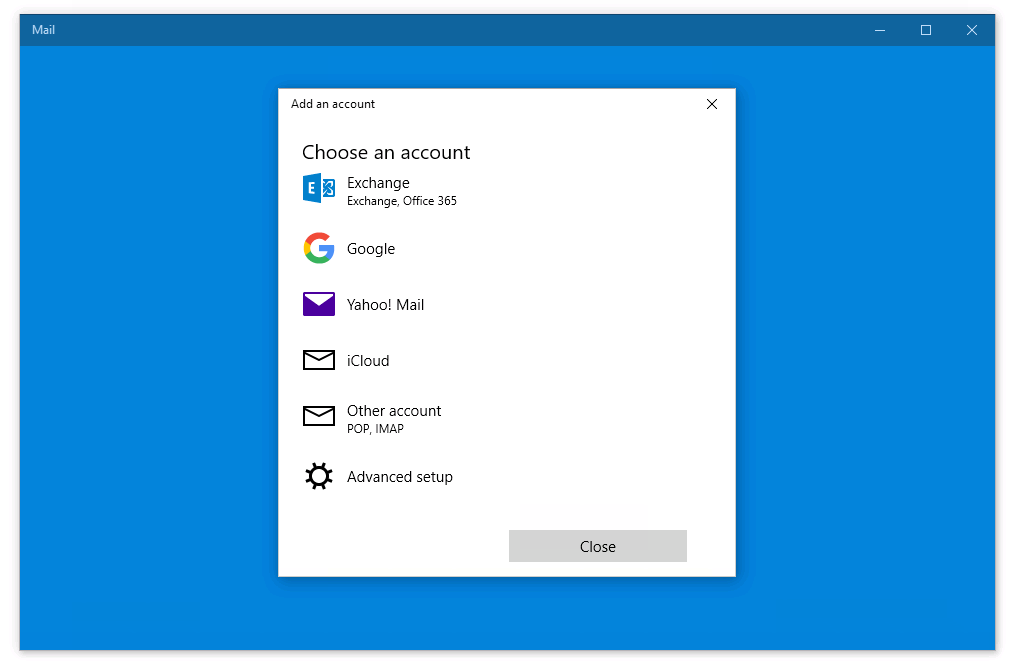Click the Close button in dialog
This screenshot has height=667, width=1021.
pos(598,546)
